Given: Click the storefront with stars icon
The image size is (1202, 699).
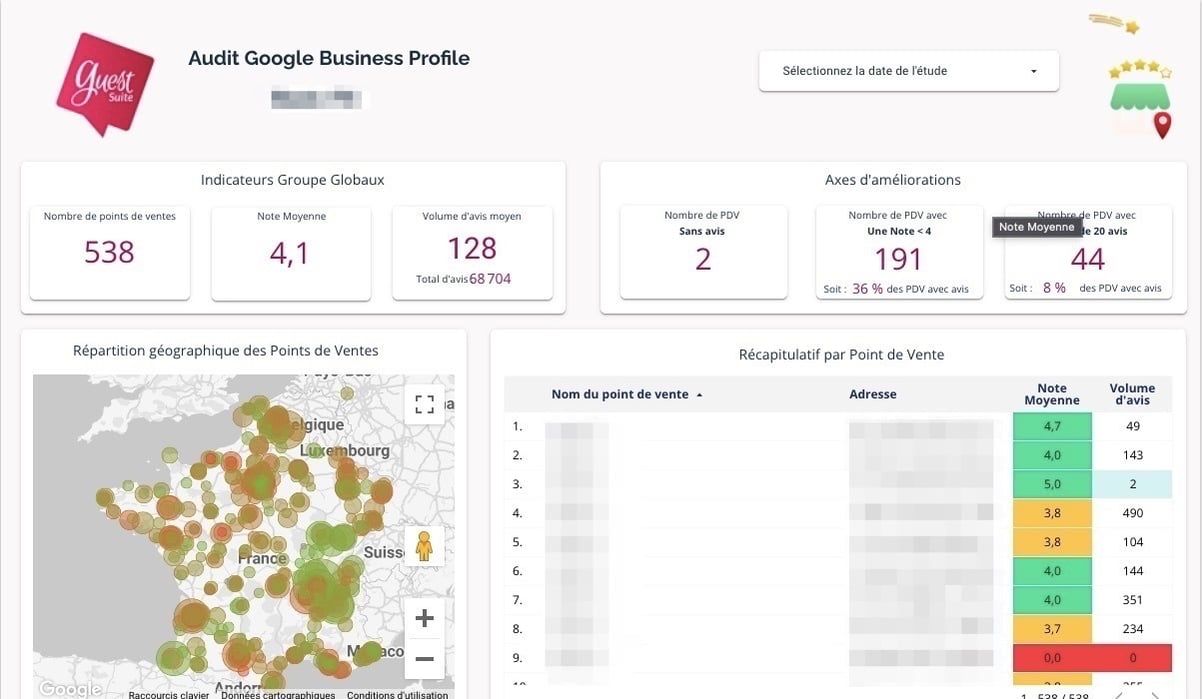Looking at the screenshot, I should [1140, 98].
